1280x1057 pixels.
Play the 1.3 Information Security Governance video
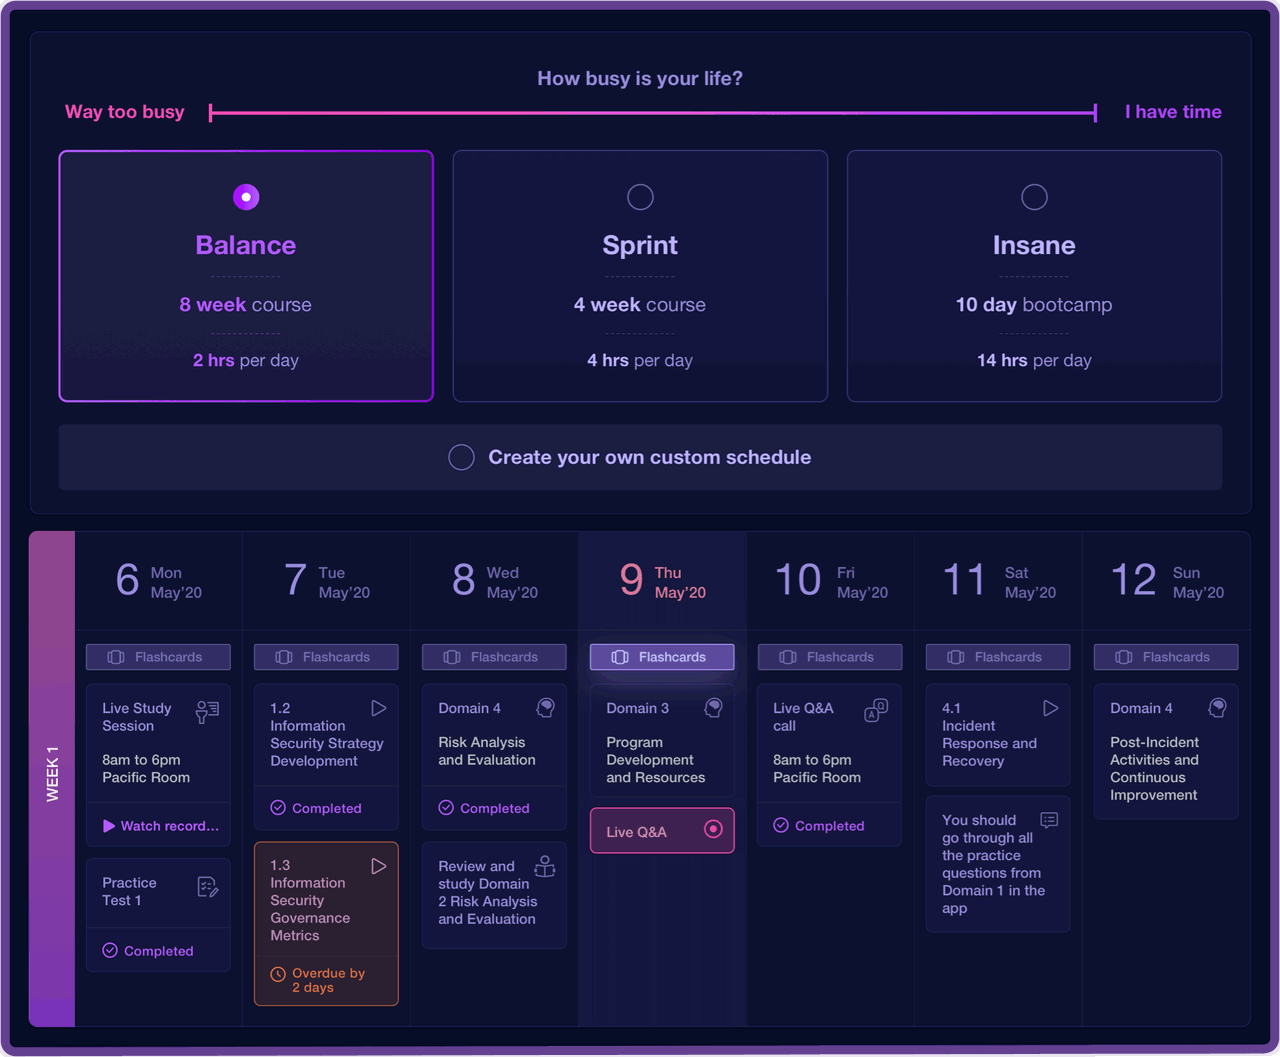[x=379, y=866]
